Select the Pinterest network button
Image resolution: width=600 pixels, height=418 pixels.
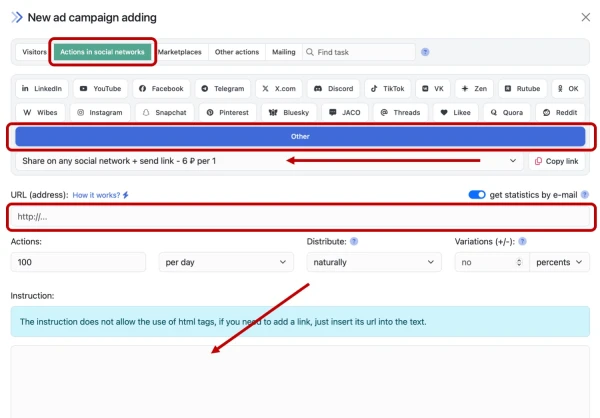click(x=228, y=113)
